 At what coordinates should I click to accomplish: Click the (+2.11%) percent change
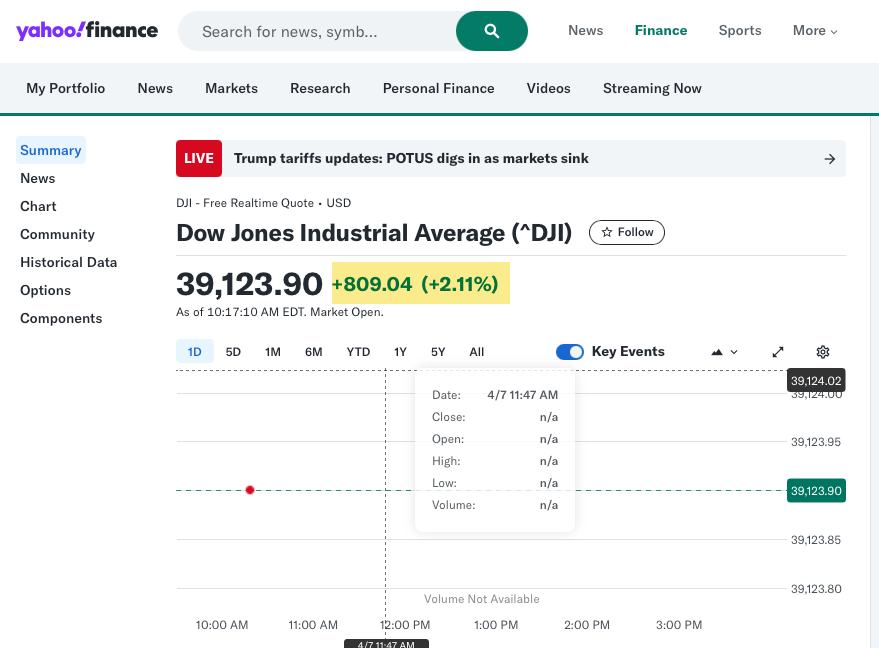pyautogui.click(x=460, y=284)
